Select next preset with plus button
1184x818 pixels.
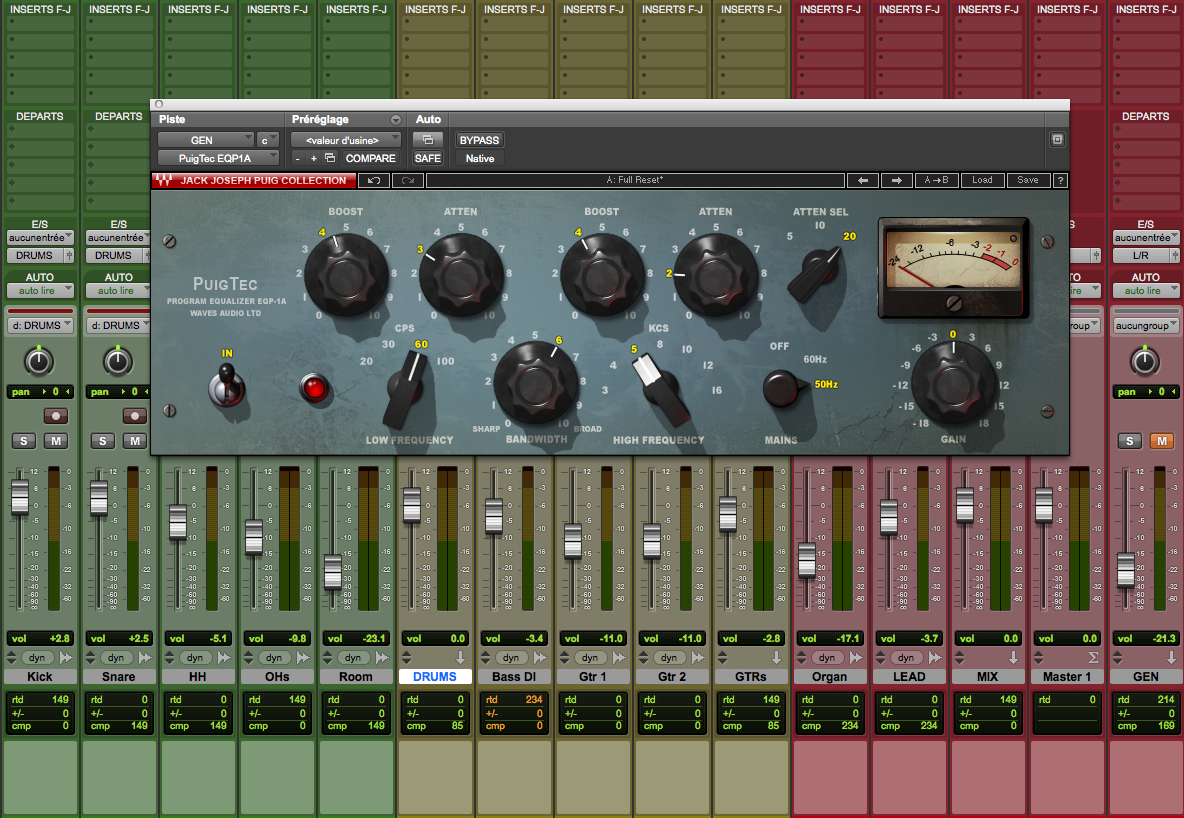(313, 159)
